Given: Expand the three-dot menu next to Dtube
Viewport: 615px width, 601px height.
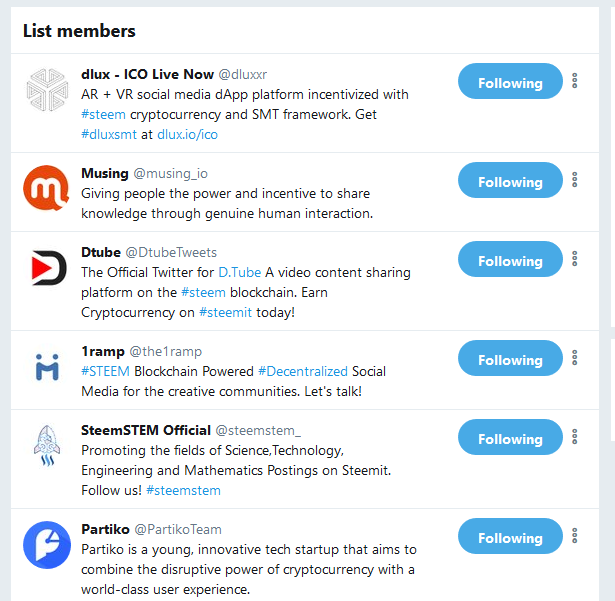Looking at the screenshot, I should pyautogui.click(x=575, y=259).
